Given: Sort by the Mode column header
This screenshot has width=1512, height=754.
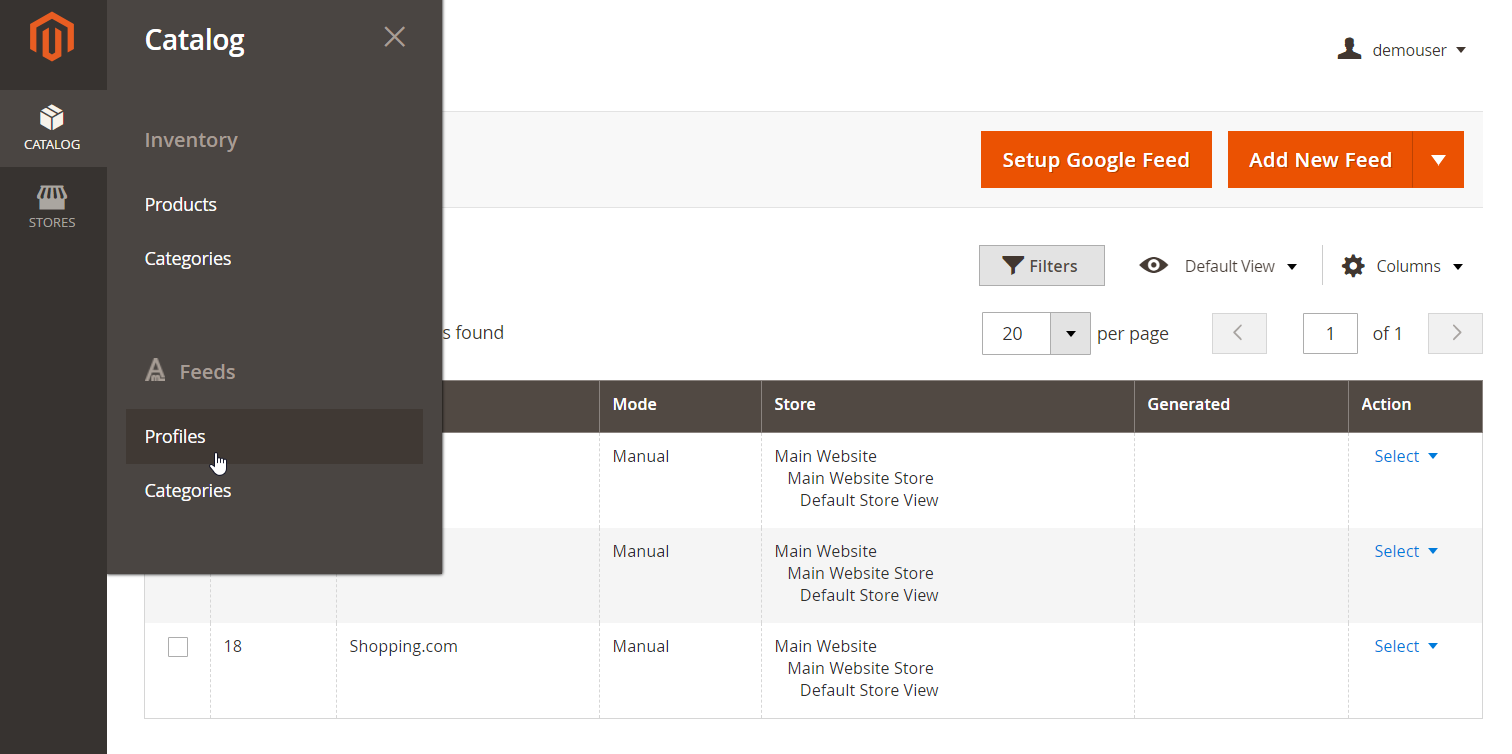Looking at the screenshot, I should [x=680, y=405].
